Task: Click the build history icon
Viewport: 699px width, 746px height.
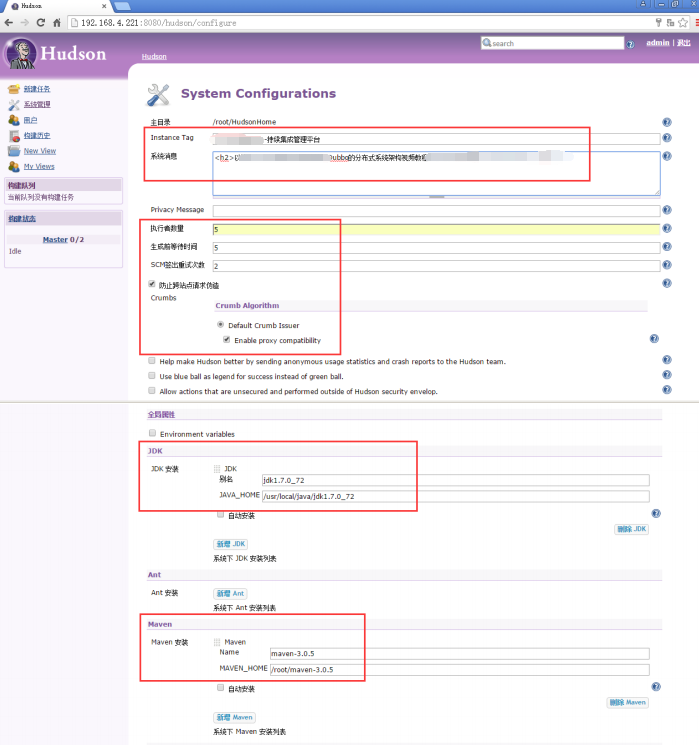Action: [14, 136]
